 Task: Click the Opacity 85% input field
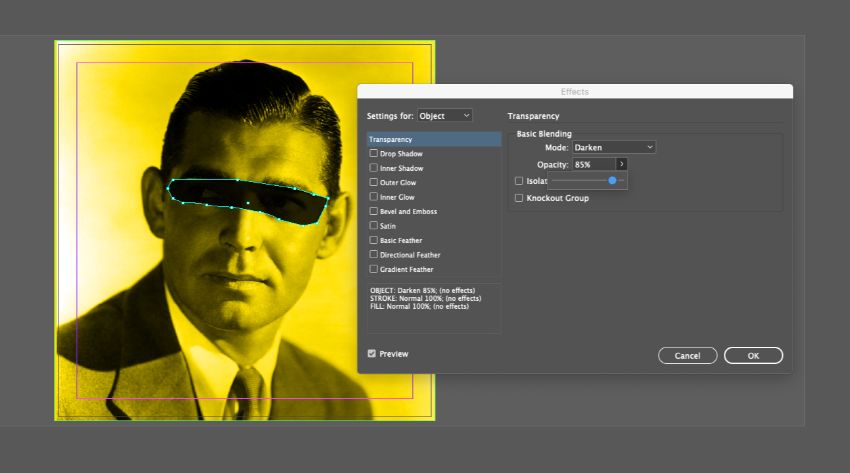coord(594,164)
